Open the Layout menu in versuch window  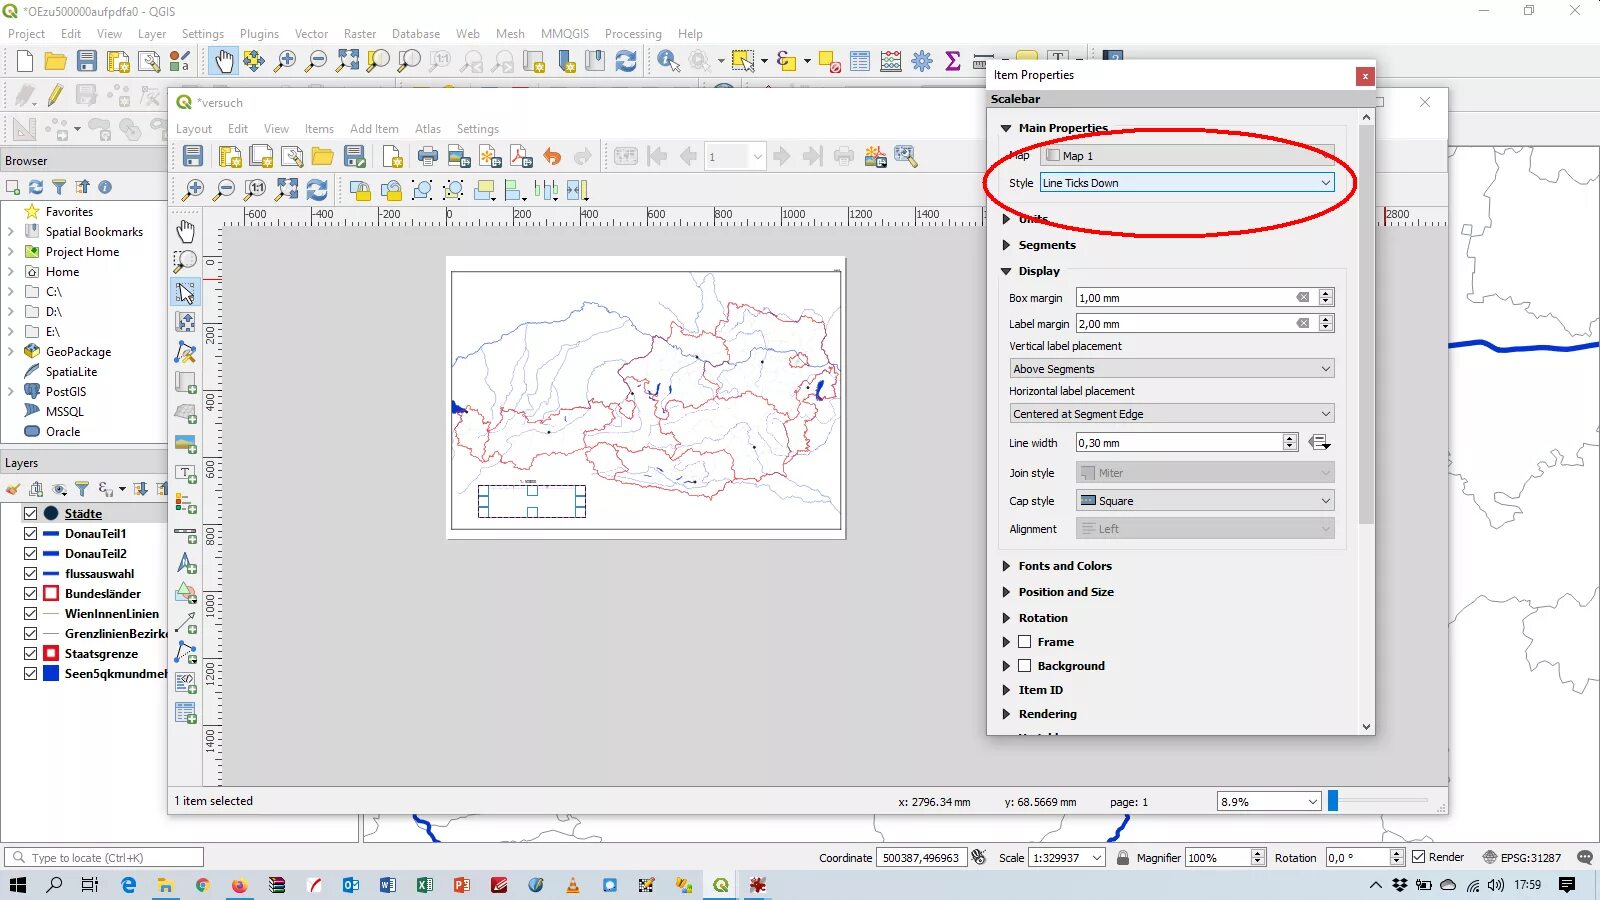194,129
